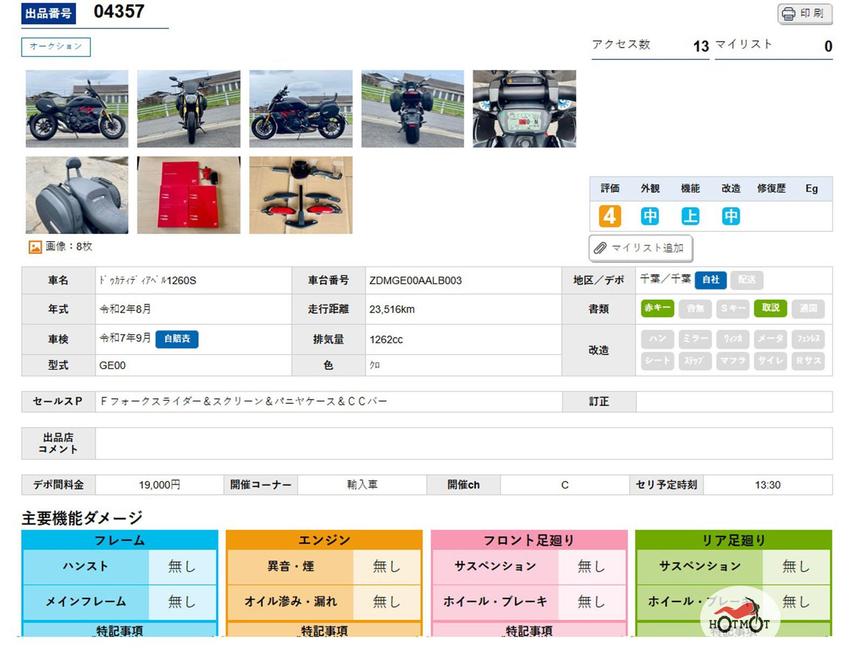
Task: Open the dashboard display photo thumbnail
Action: pos(524,108)
